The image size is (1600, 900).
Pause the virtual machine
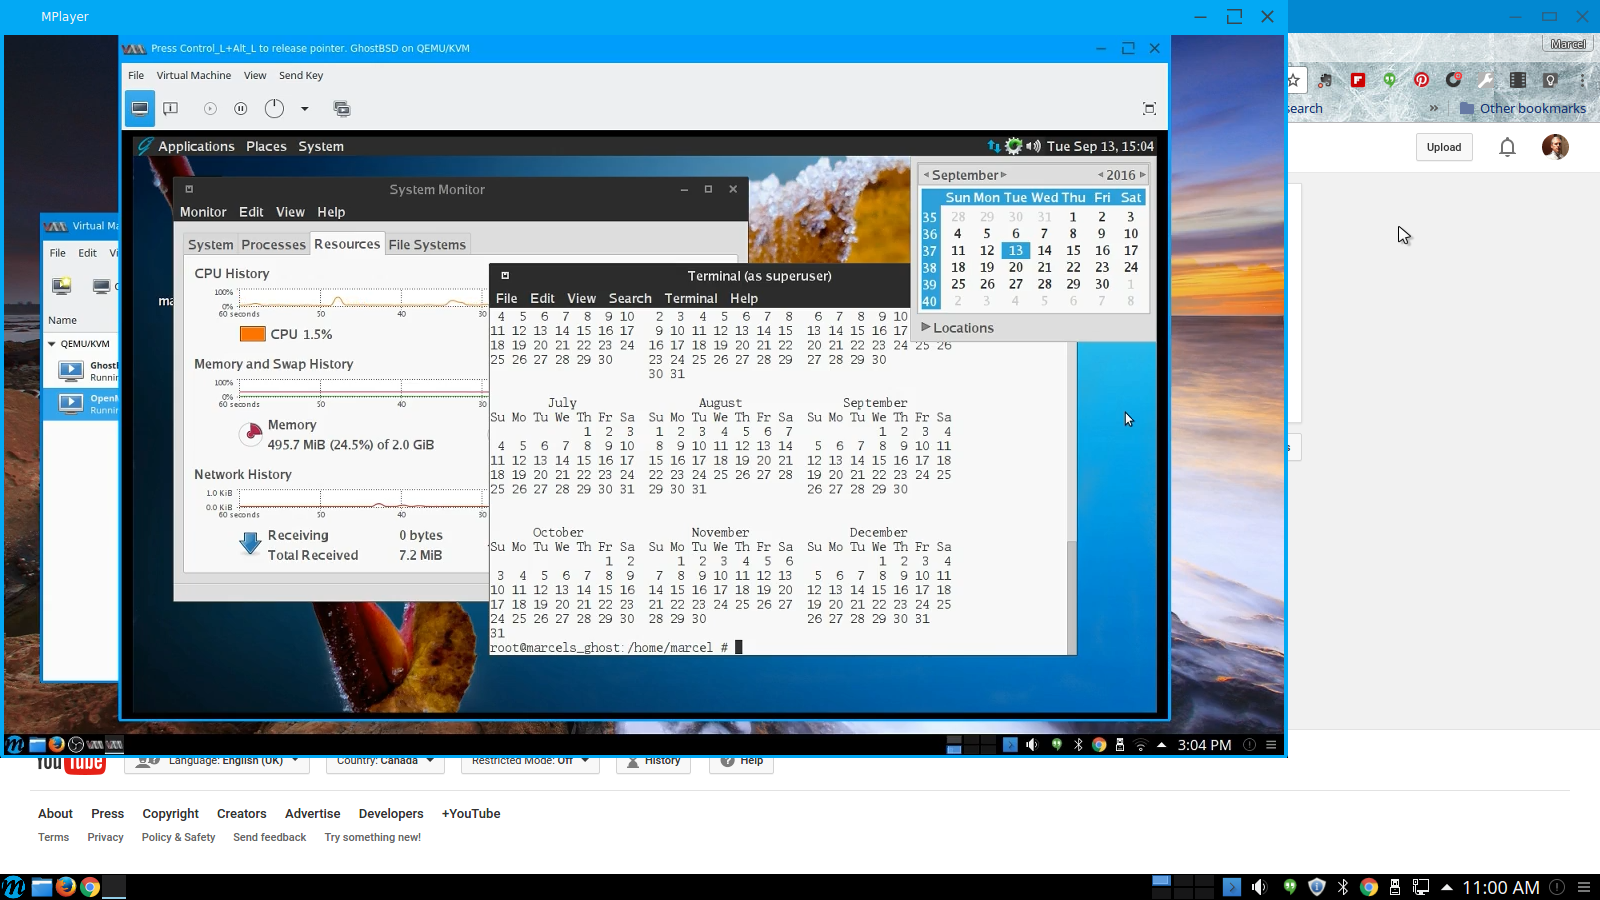(241, 108)
